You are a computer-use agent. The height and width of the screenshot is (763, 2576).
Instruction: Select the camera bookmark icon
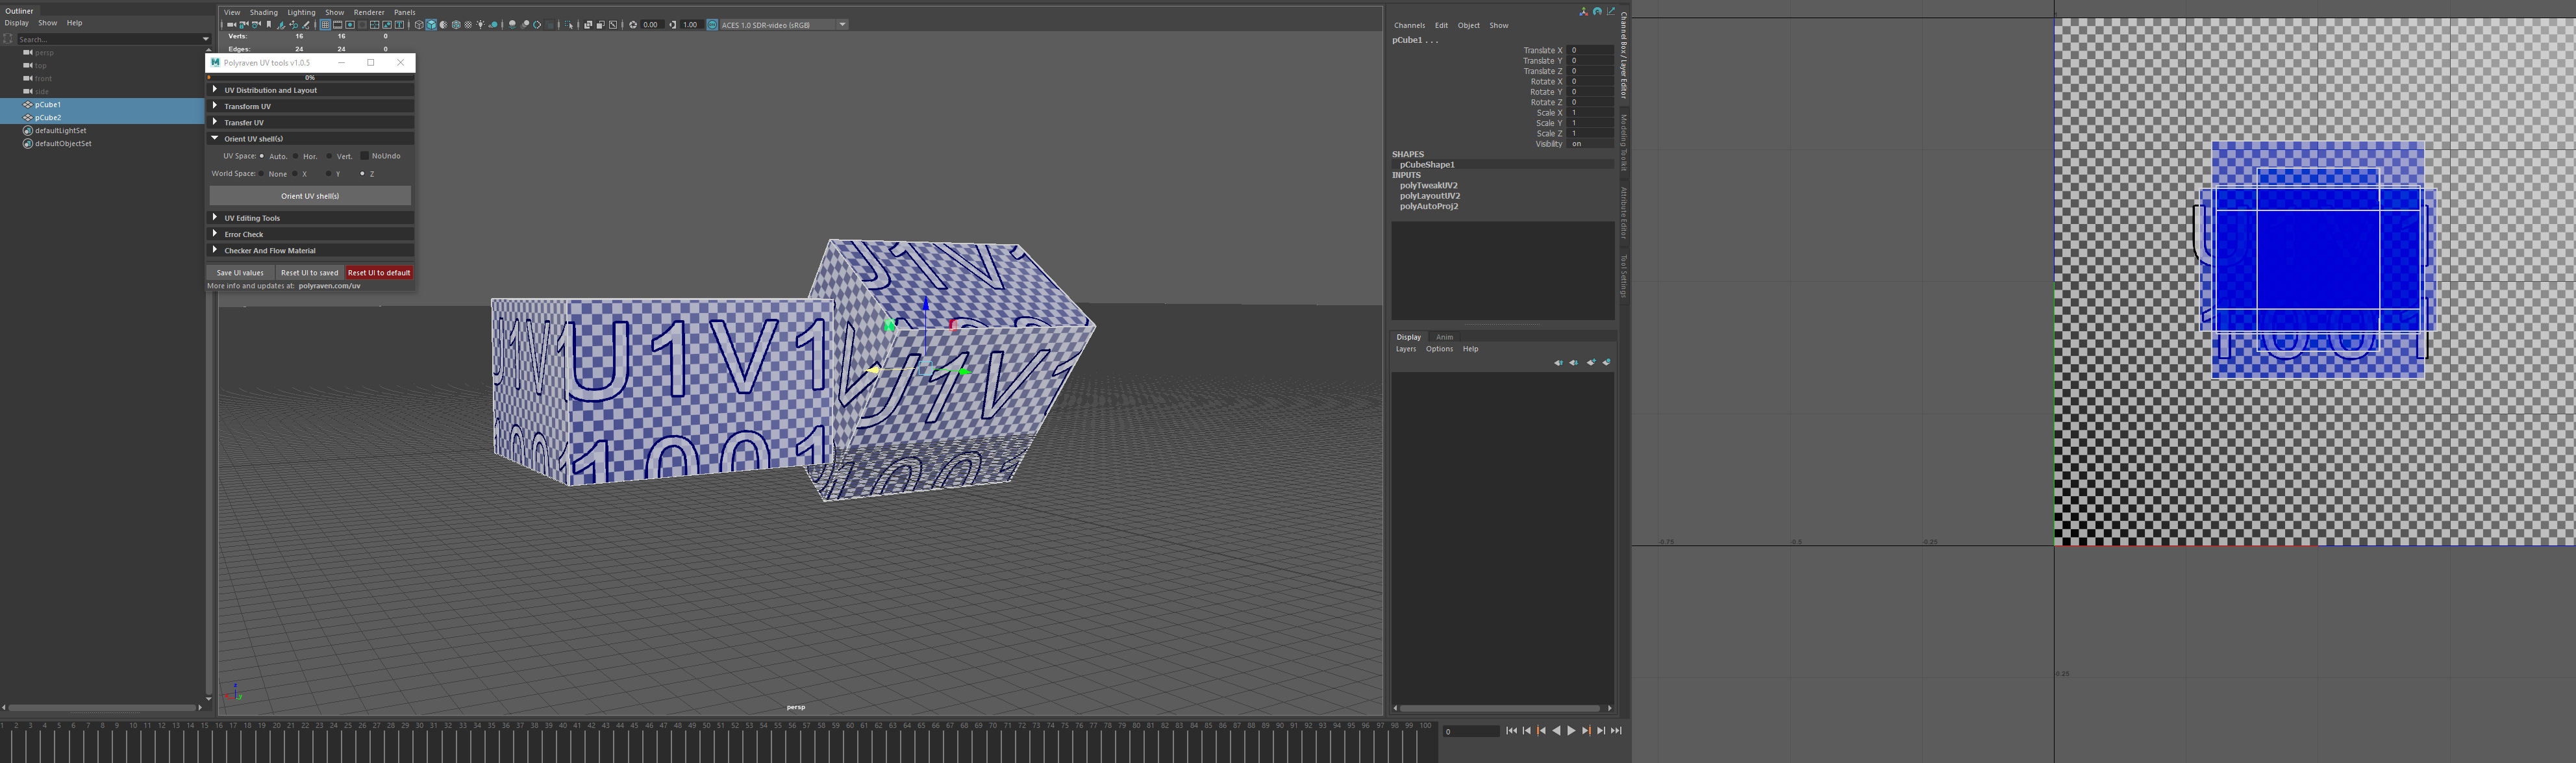(x=269, y=25)
